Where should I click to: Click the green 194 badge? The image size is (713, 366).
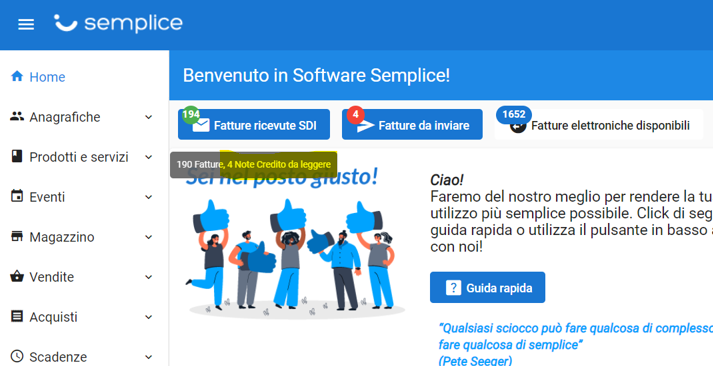click(x=191, y=114)
